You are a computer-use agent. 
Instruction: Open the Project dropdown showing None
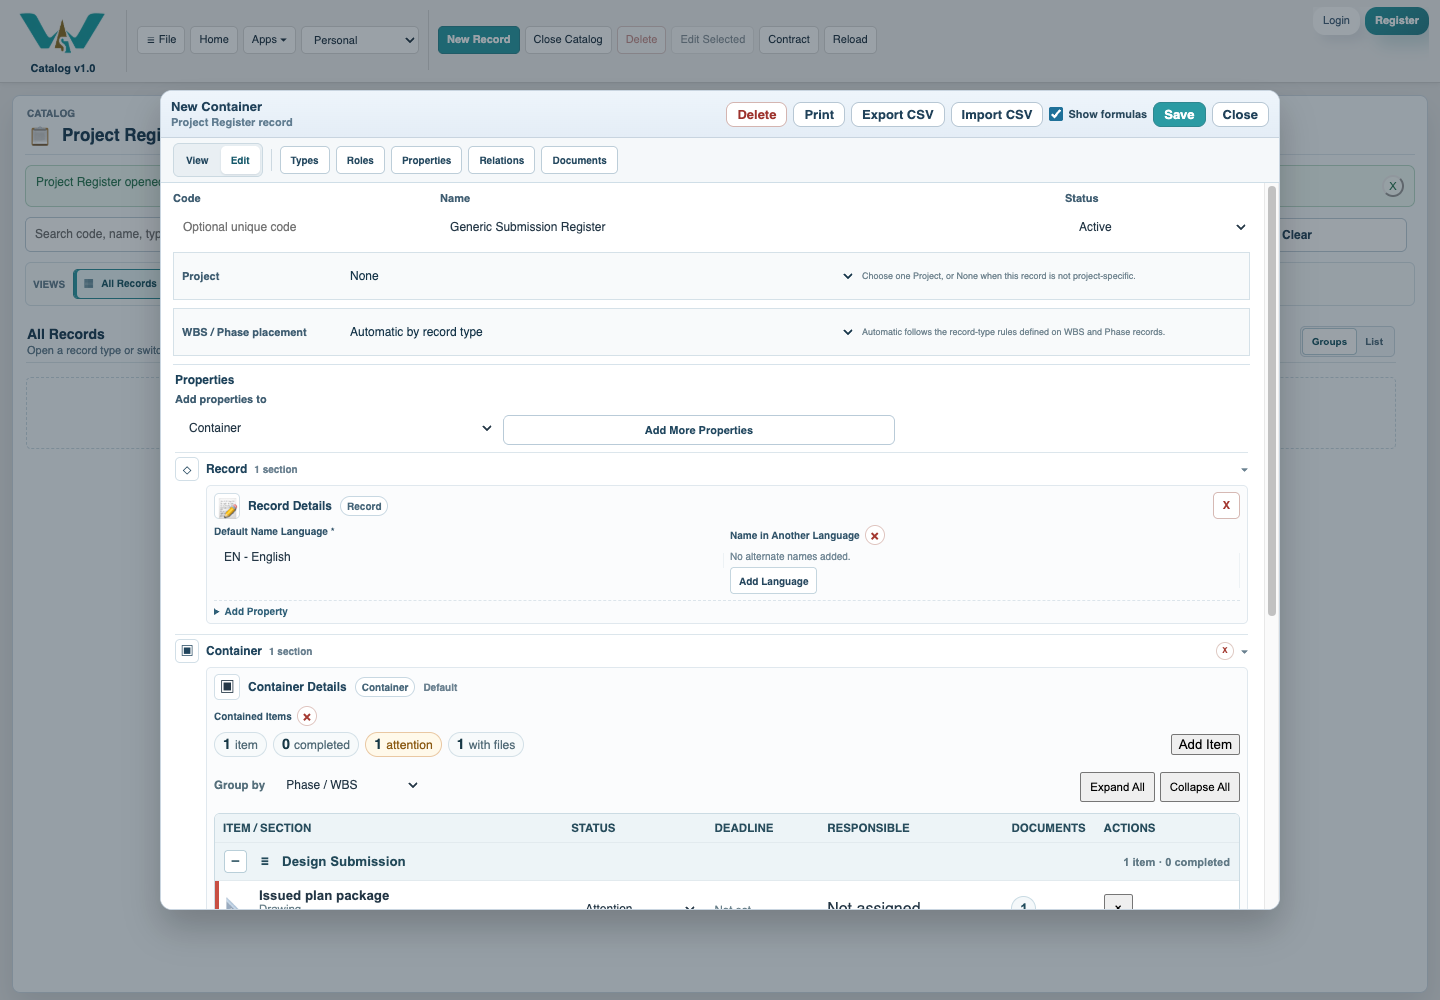pyautogui.click(x=600, y=276)
